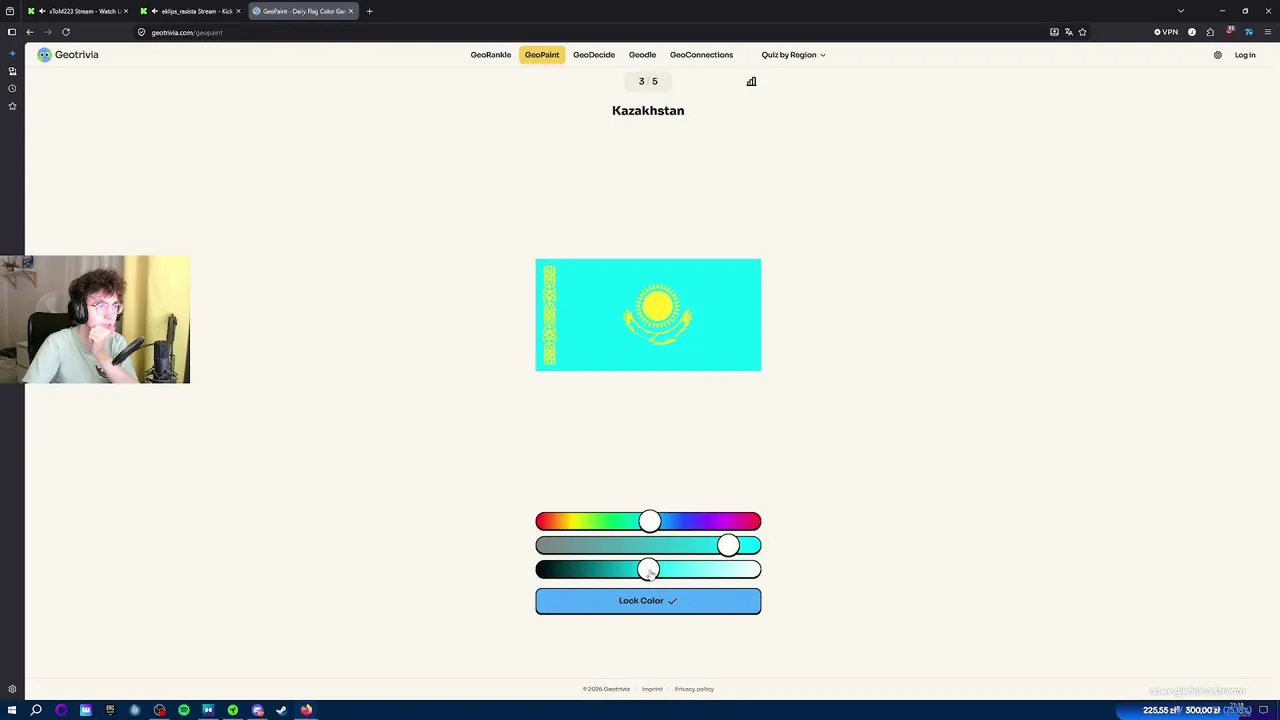Open the browser extensions puzzle icon

[x=1210, y=32]
